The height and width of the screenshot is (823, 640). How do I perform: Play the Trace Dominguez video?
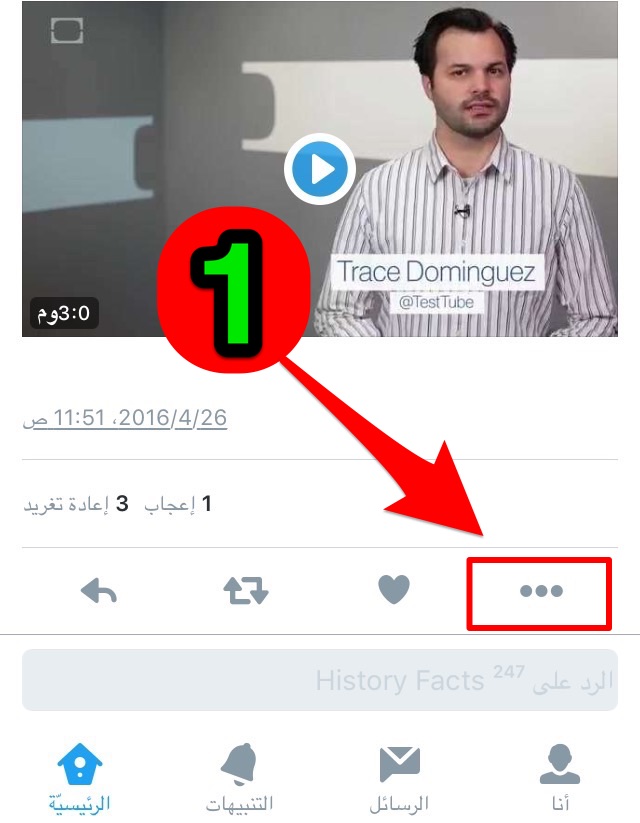pos(320,169)
